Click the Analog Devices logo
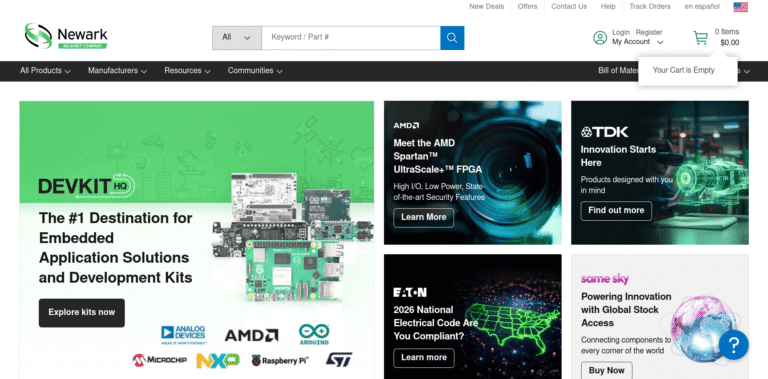This screenshot has height=379, width=768. pyautogui.click(x=183, y=335)
